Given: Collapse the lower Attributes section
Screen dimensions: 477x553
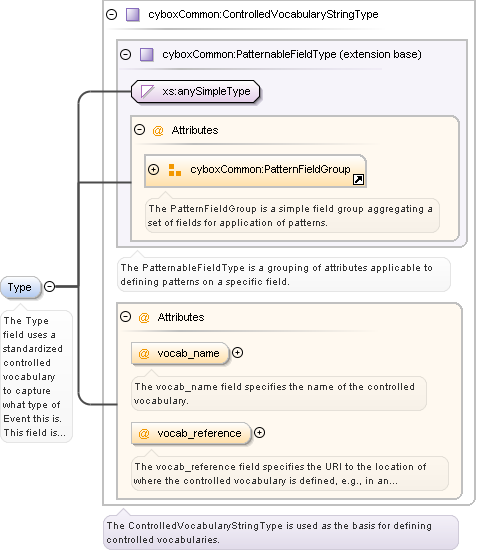Looking at the screenshot, I should pyautogui.click(x=126, y=316).
